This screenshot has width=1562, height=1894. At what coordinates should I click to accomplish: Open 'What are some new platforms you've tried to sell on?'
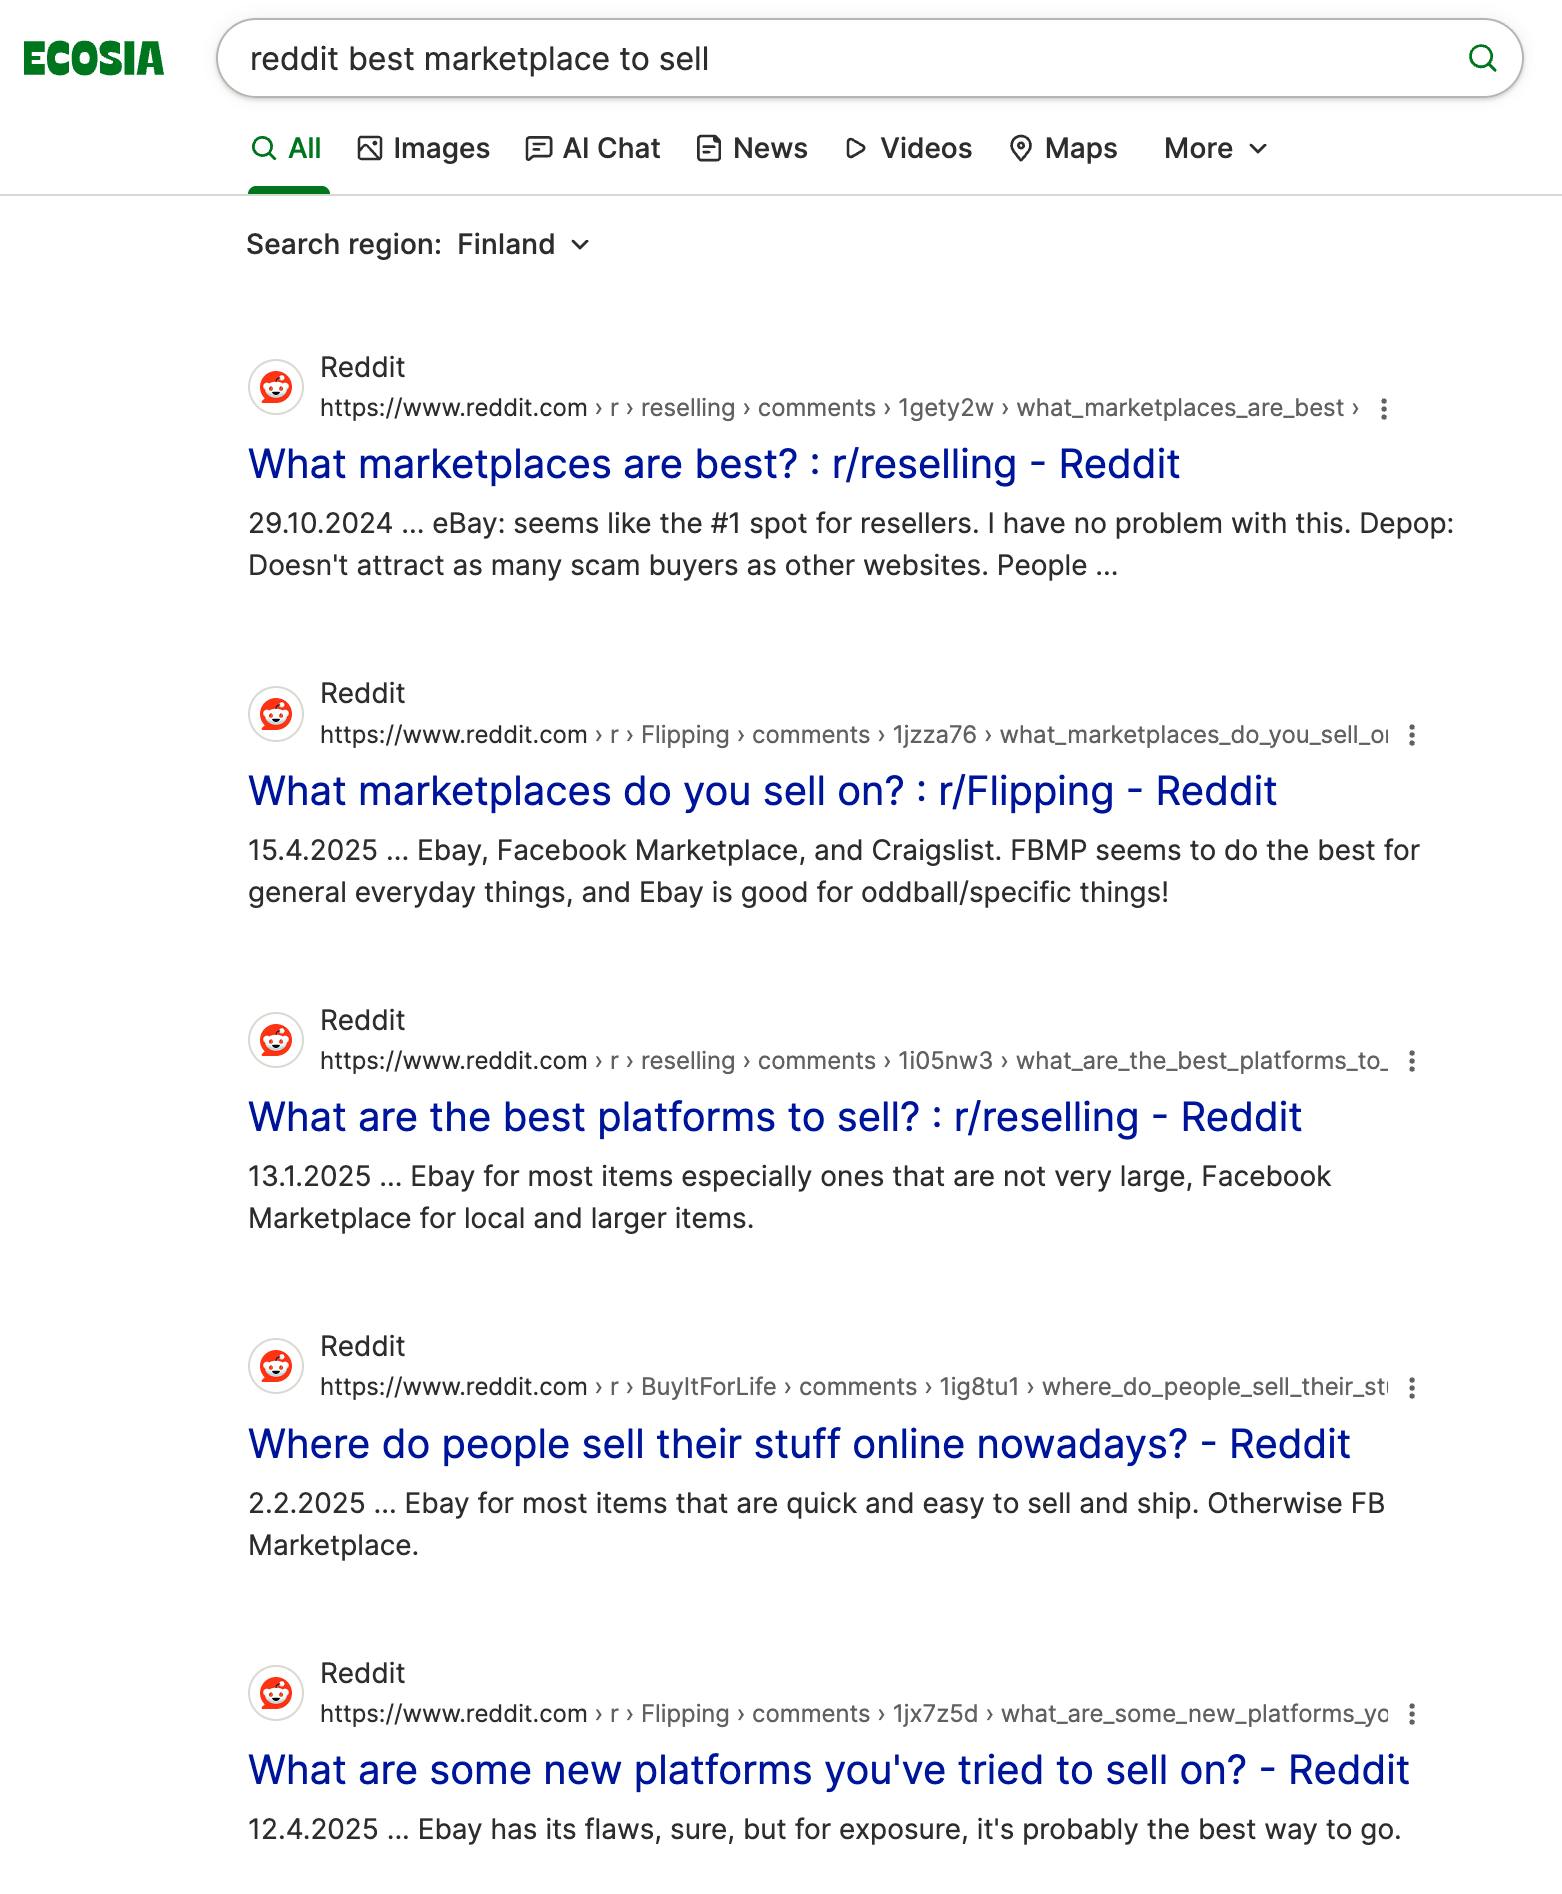coord(829,1769)
